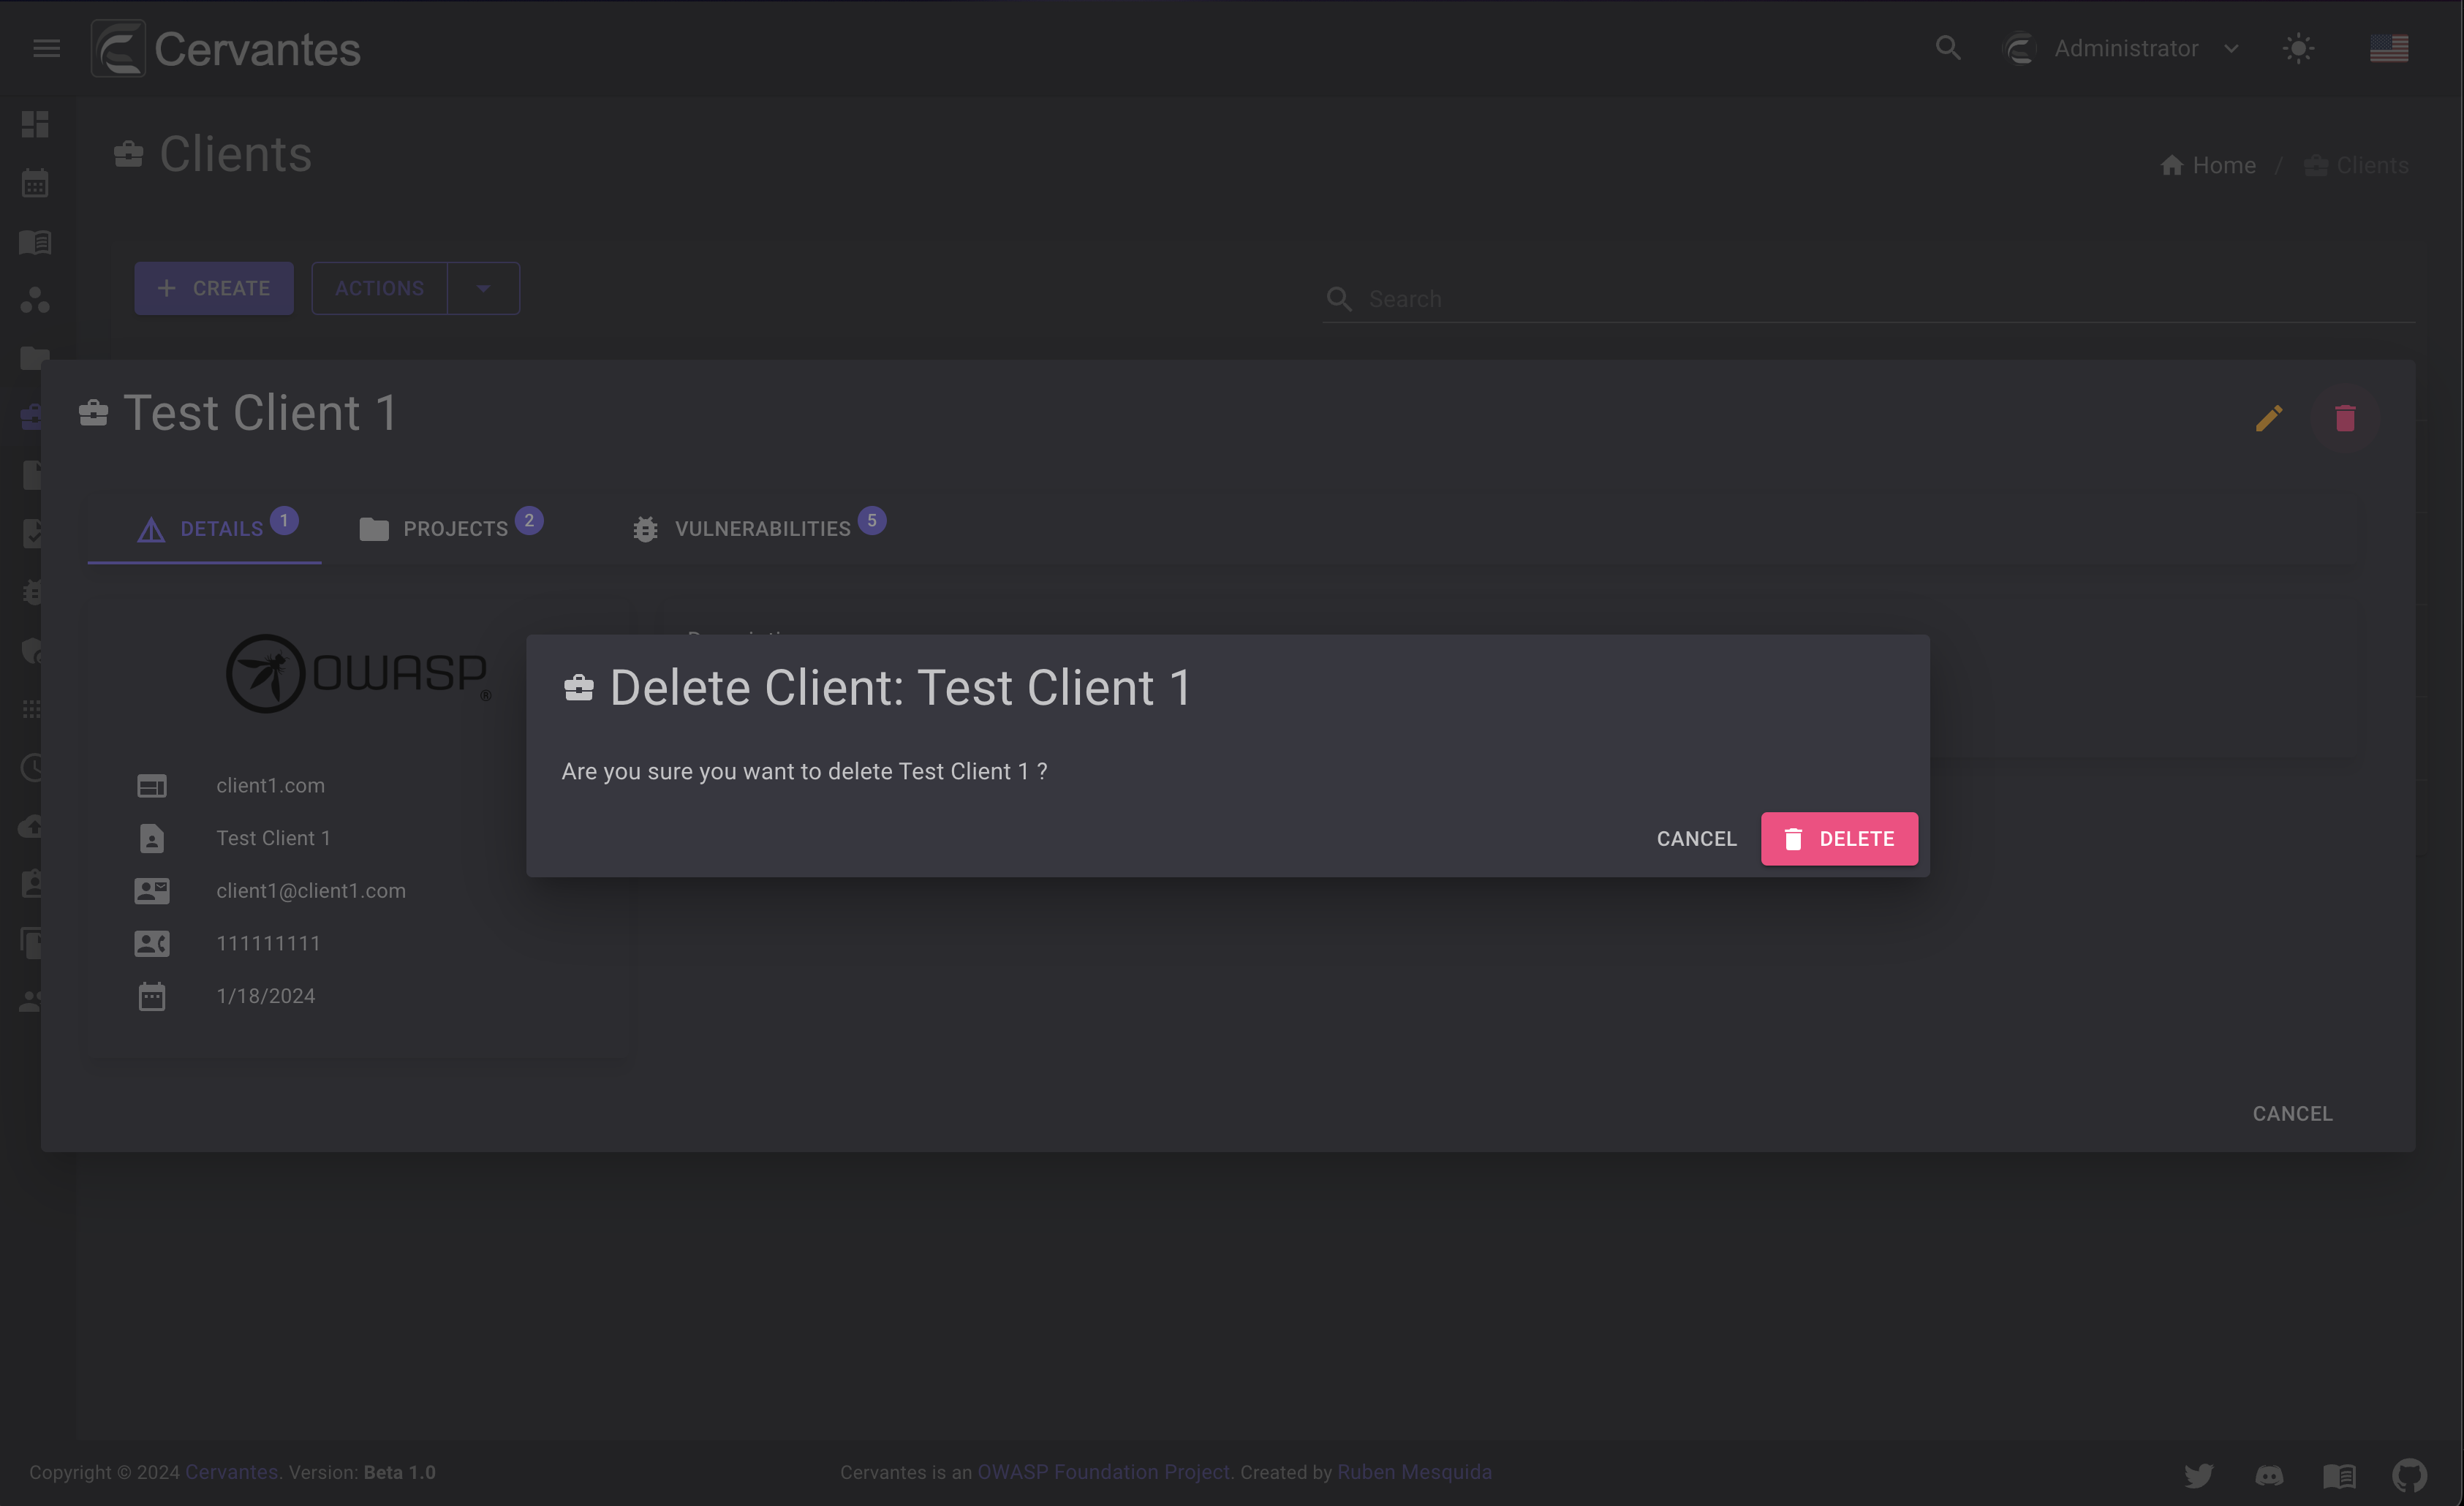Click the clients Search field

[1868, 299]
